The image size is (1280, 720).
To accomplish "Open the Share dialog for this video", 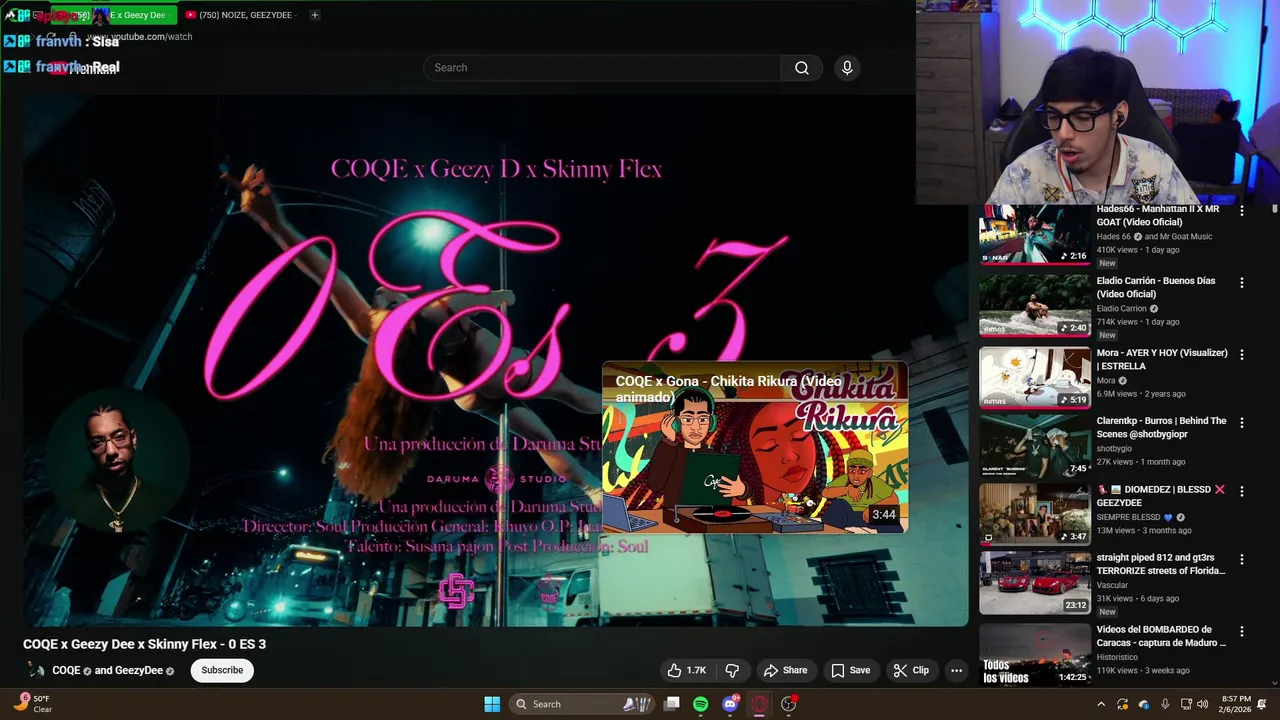I will click(x=785, y=670).
